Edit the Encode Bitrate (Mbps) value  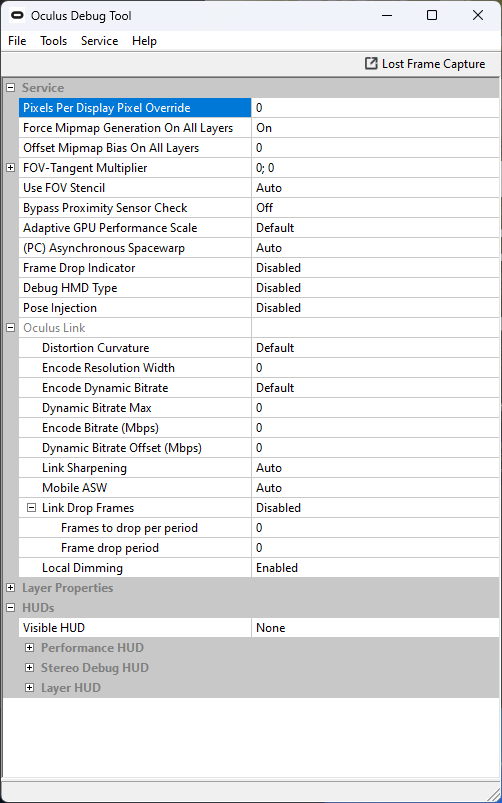click(x=375, y=428)
